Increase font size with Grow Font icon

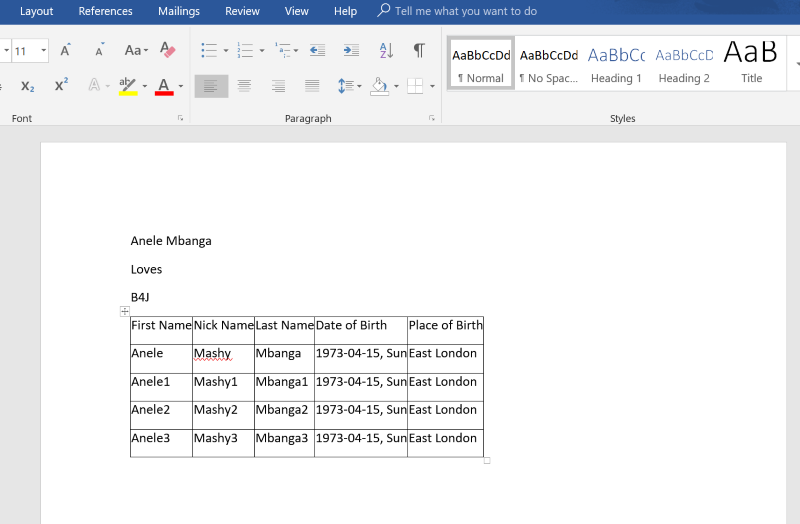pyautogui.click(x=65, y=50)
